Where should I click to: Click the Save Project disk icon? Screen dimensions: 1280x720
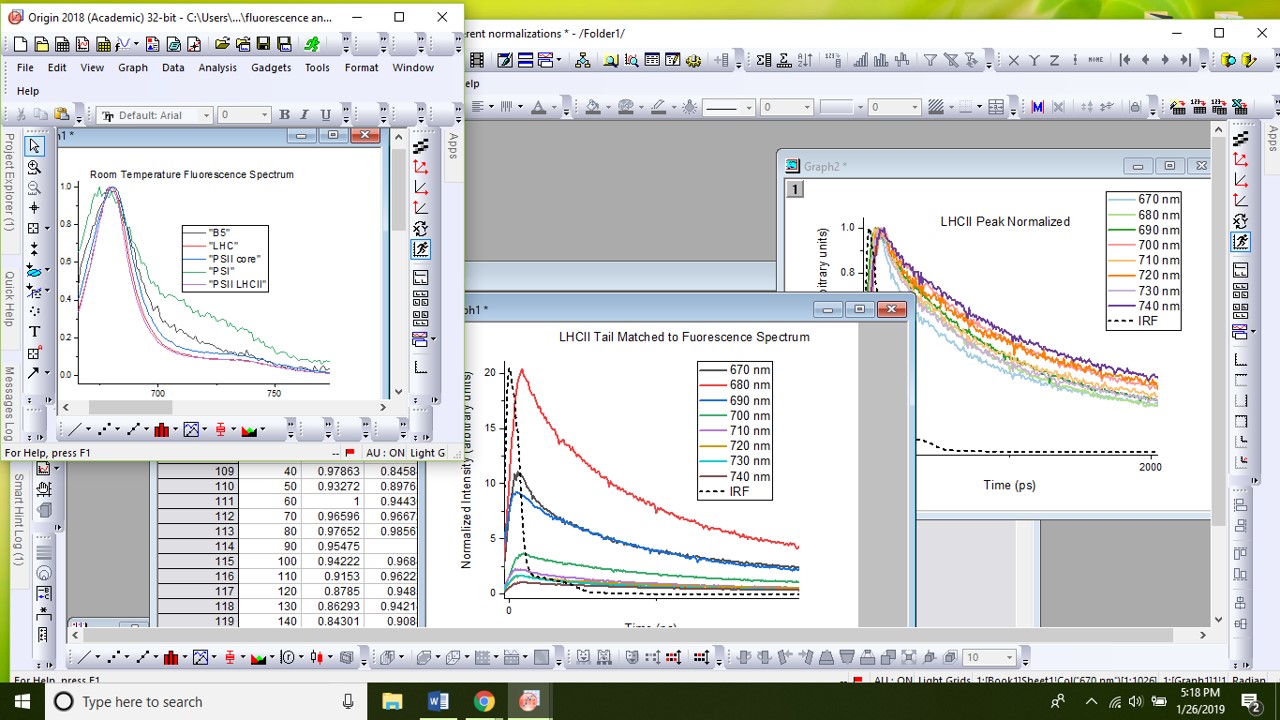264,44
